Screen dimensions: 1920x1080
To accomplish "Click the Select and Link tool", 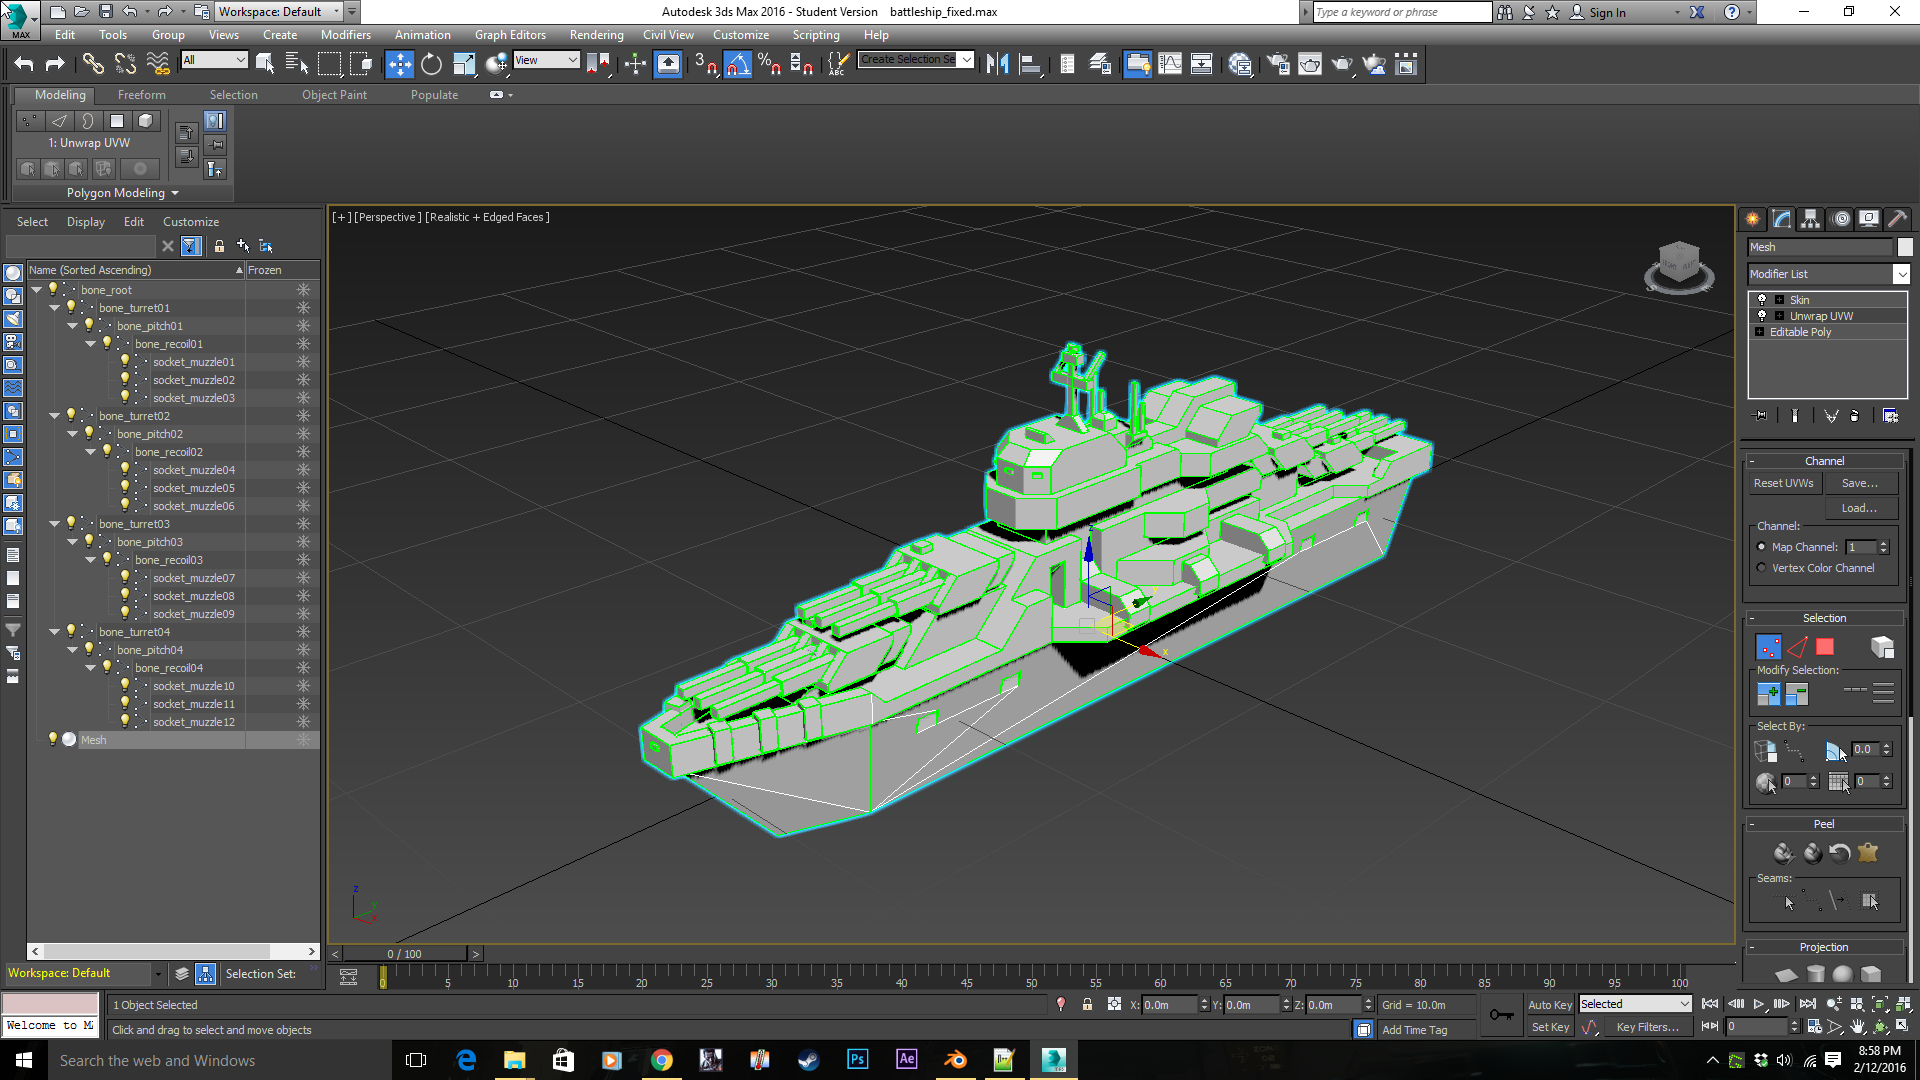I will tap(93, 64).
